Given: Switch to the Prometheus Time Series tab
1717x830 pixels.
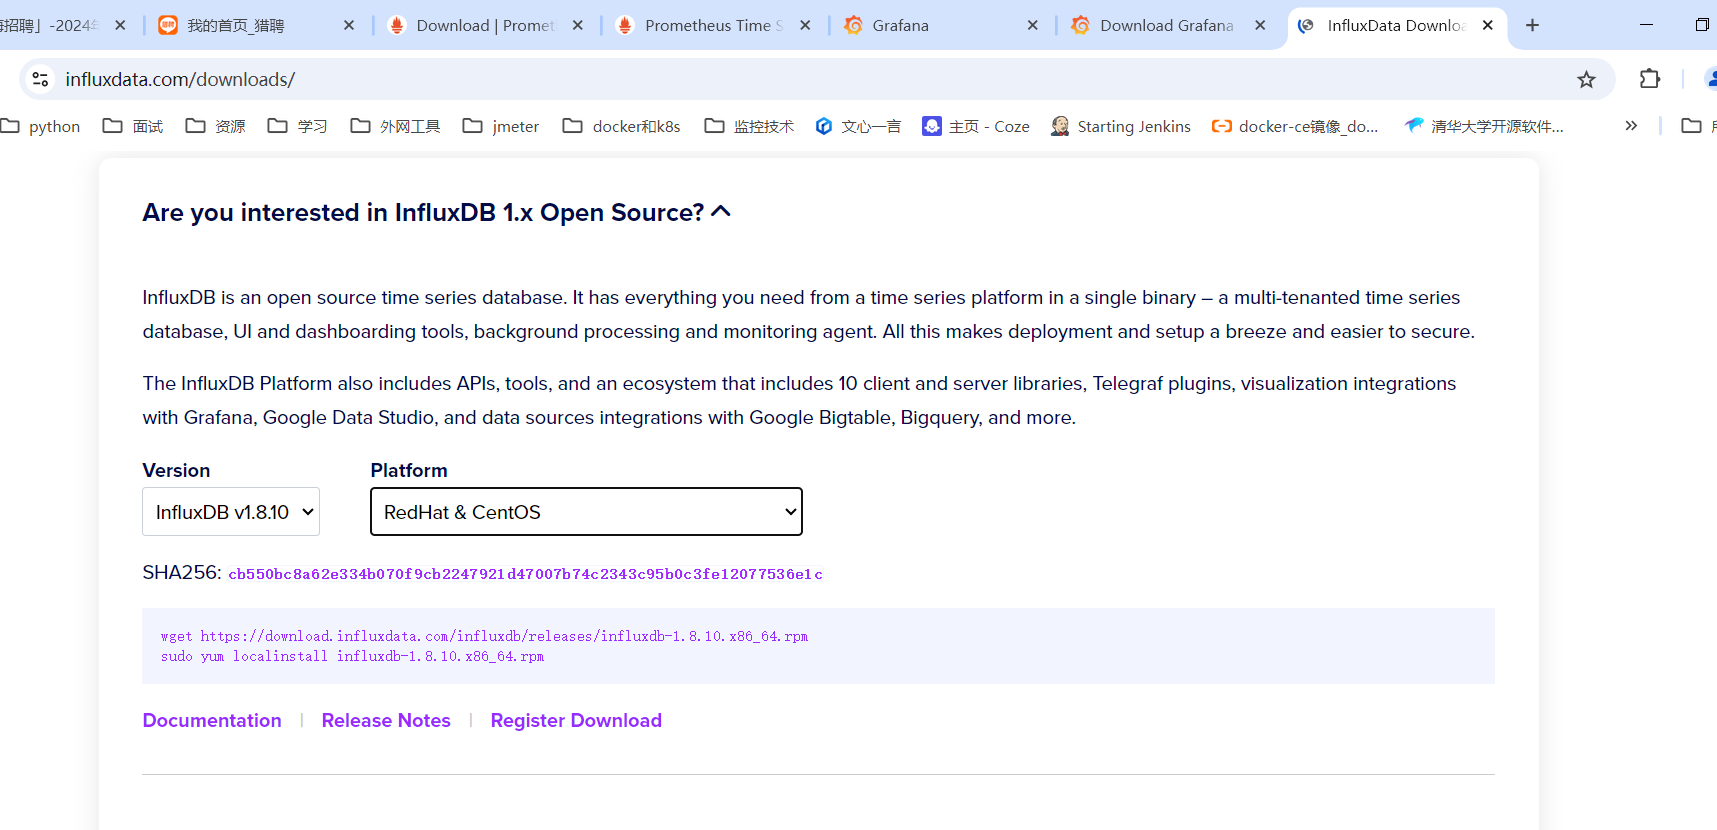Looking at the screenshot, I should click(714, 25).
